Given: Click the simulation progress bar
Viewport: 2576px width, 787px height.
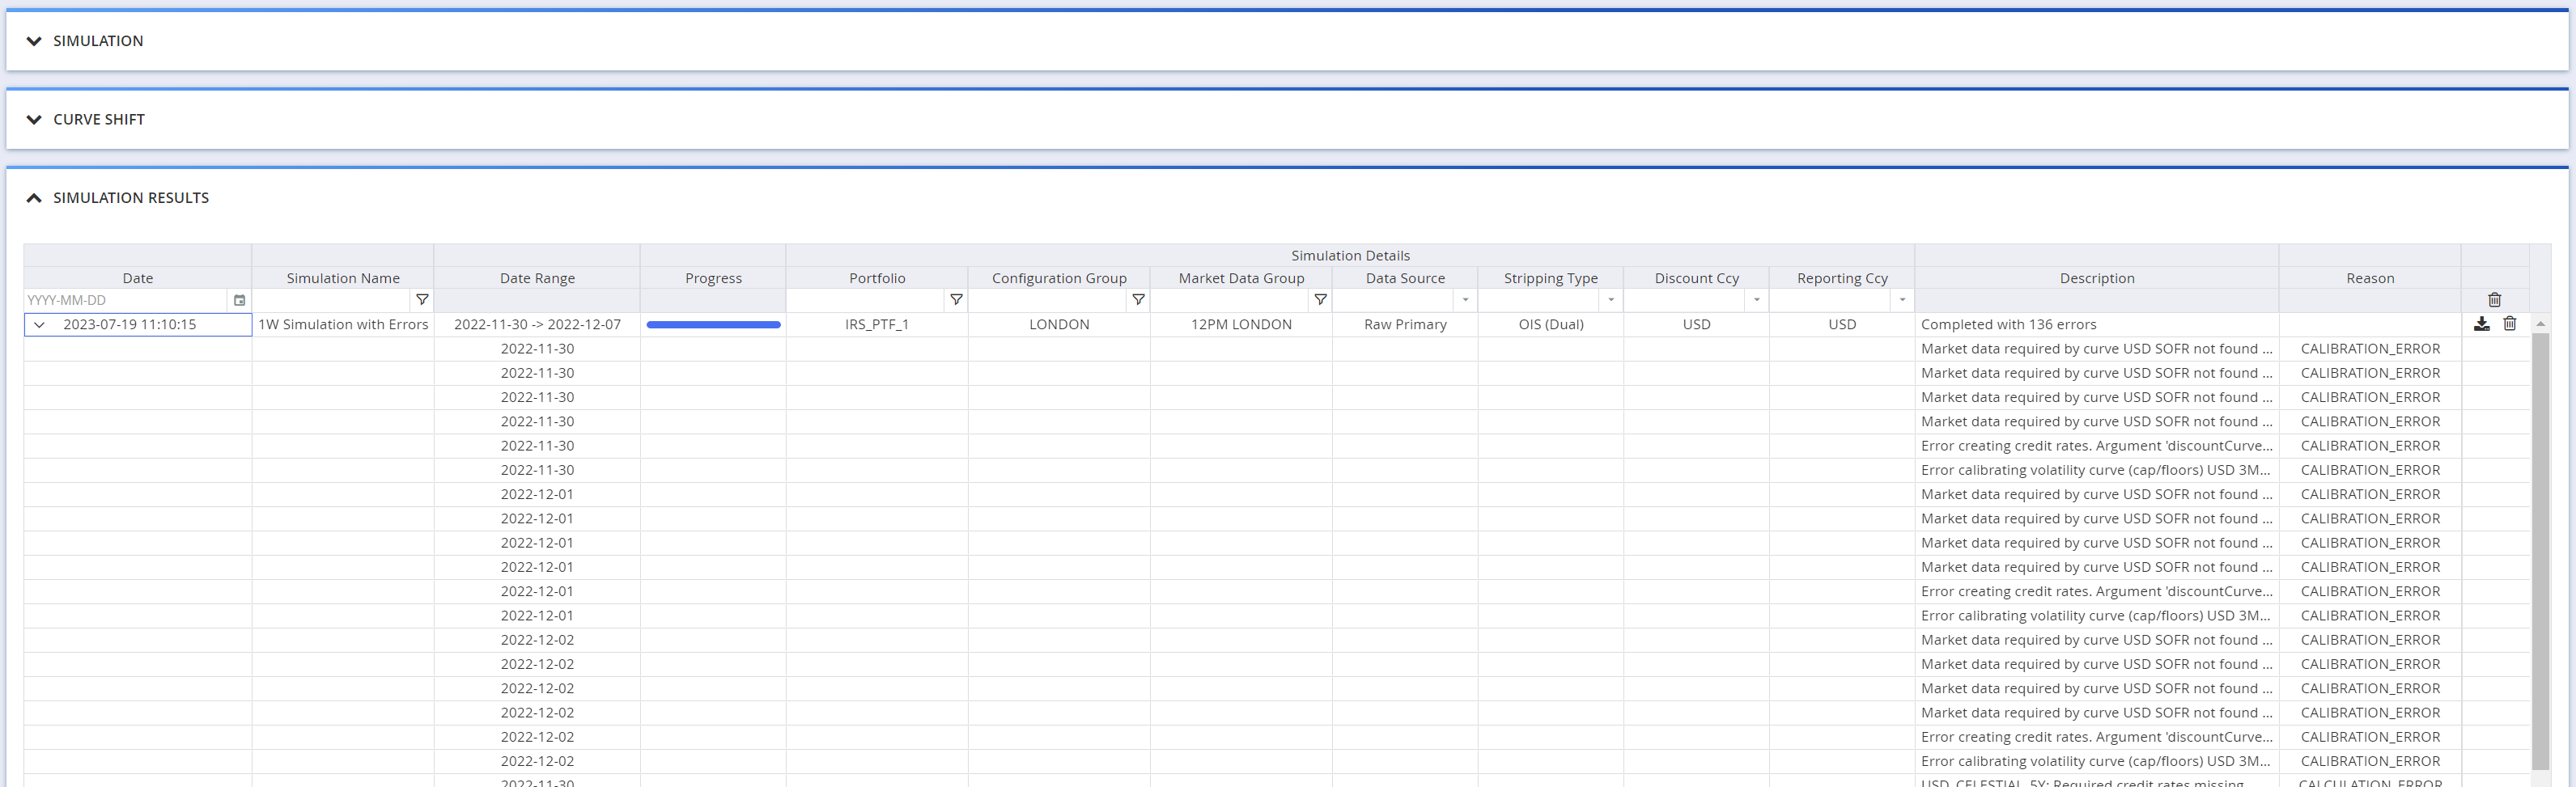Looking at the screenshot, I should click(x=713, y=325).
